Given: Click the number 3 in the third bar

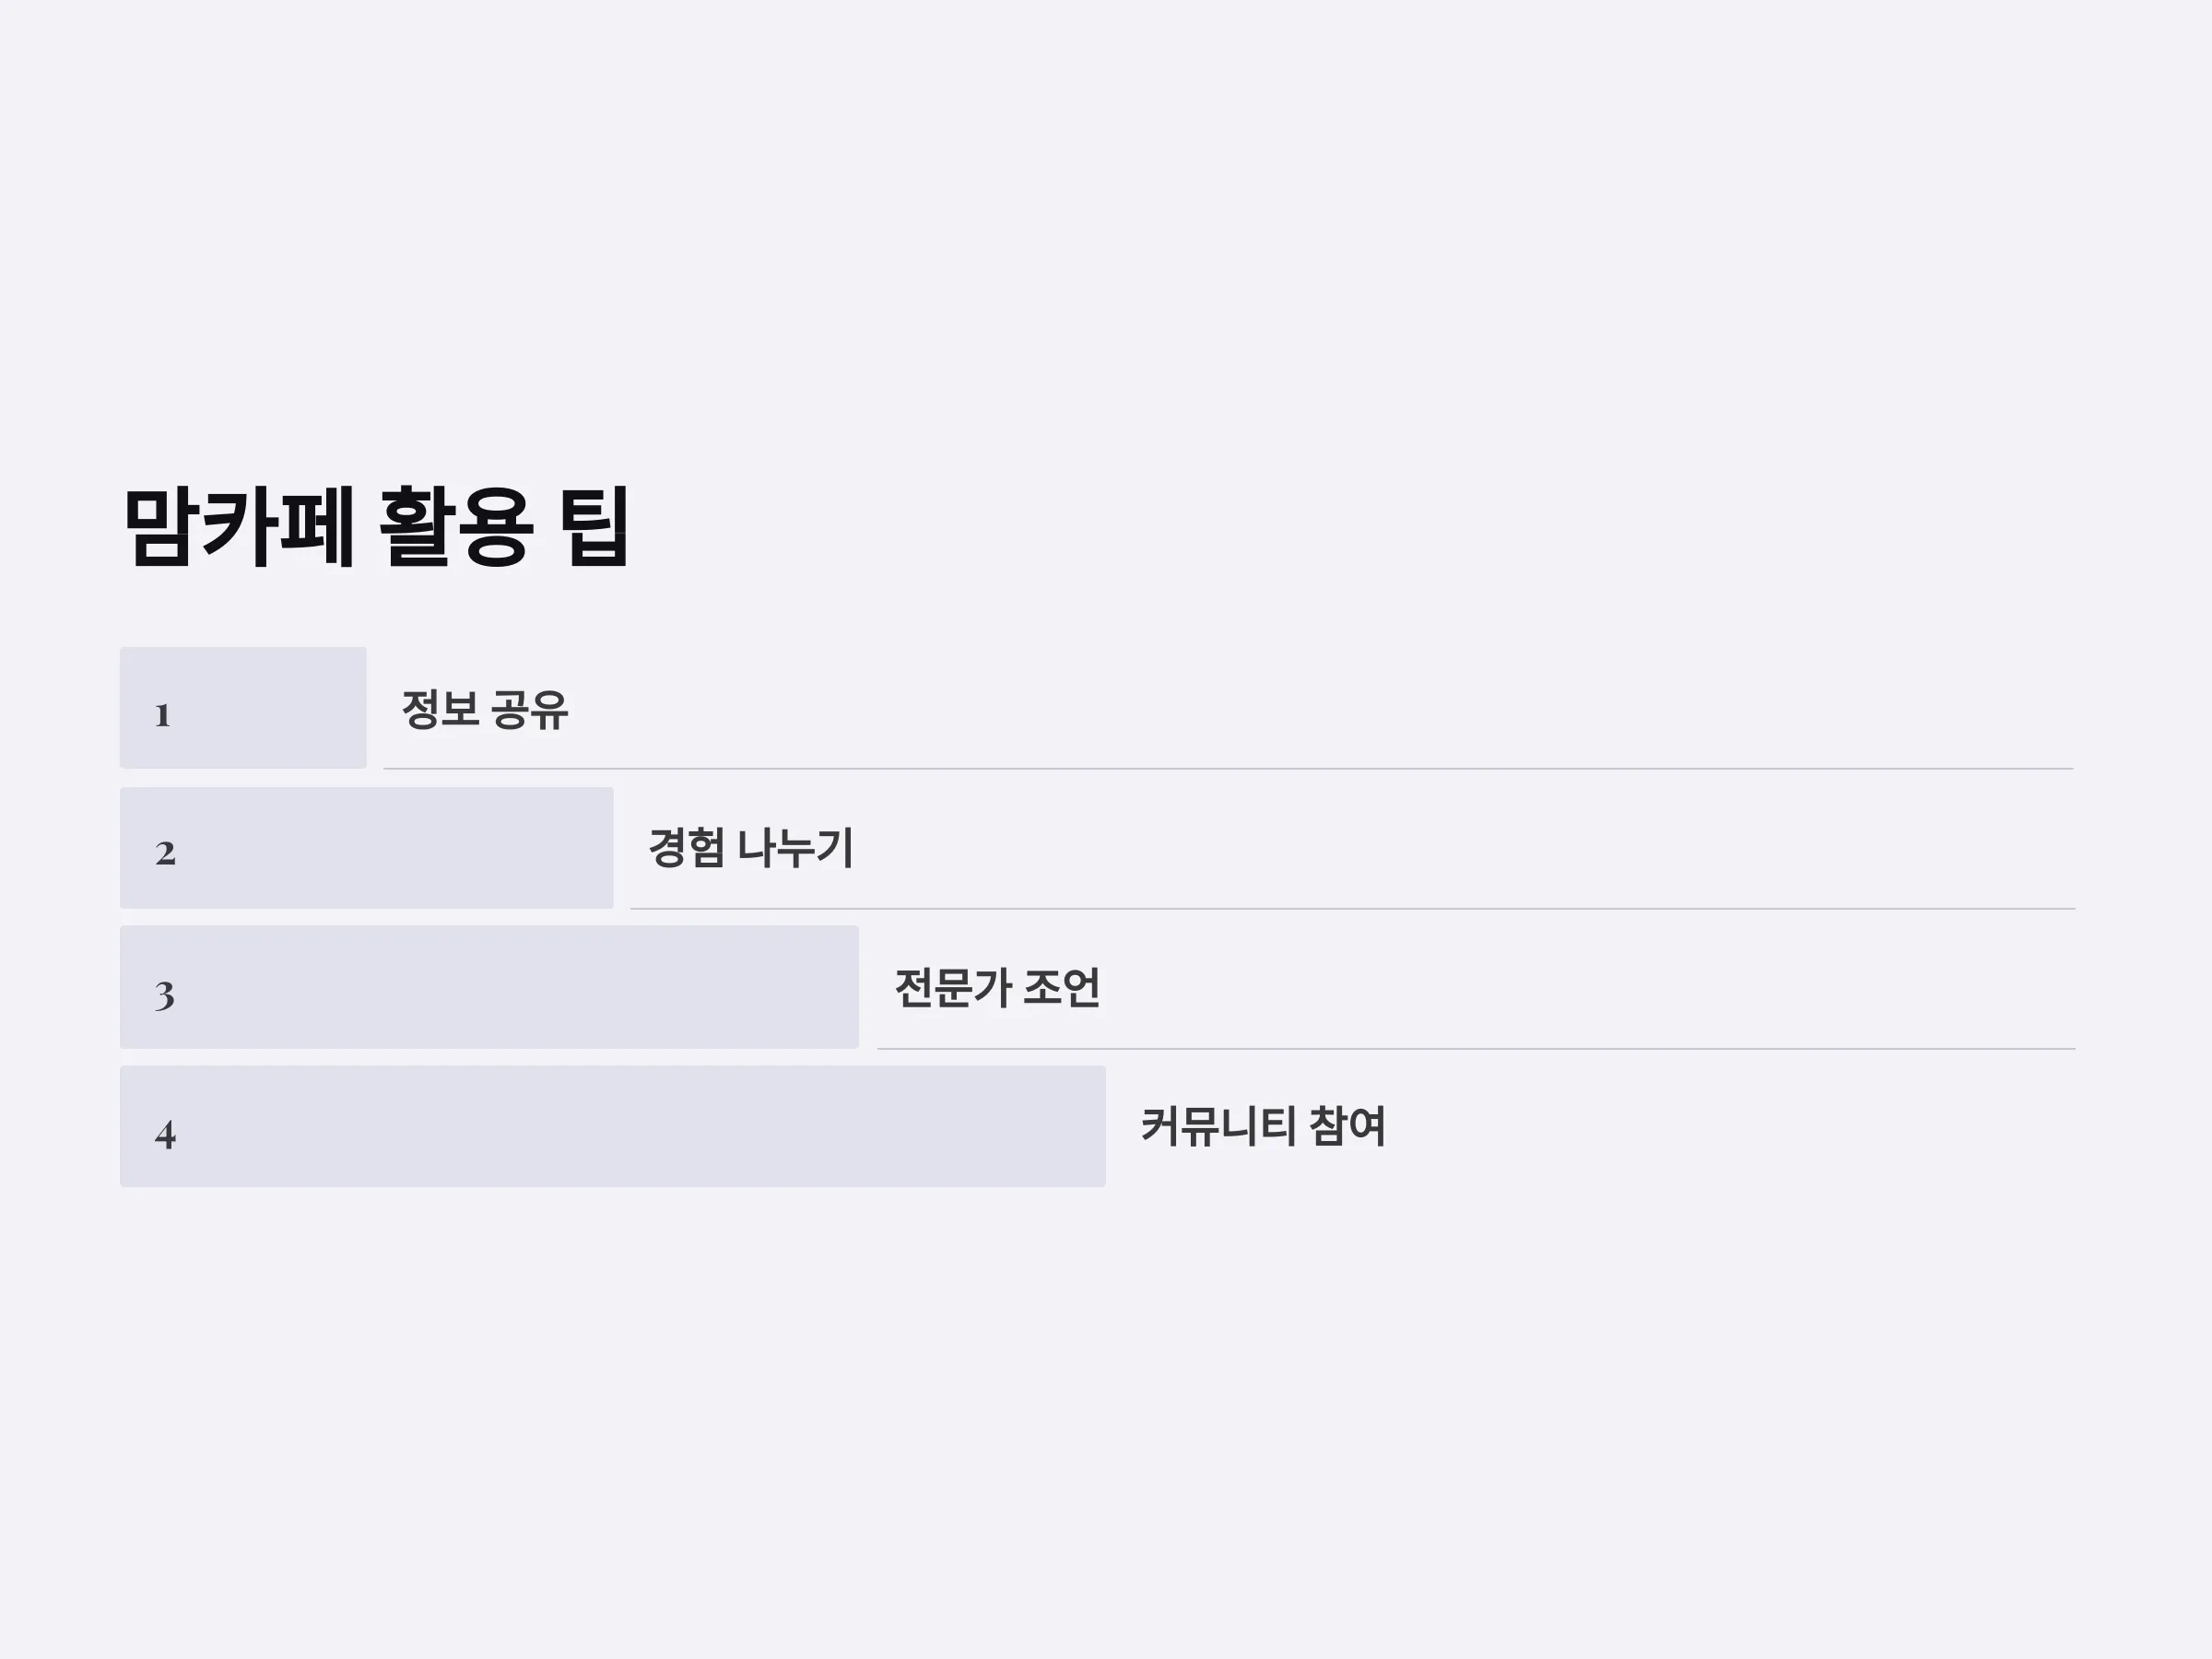Looking at the screenshot, I should [x=165, y=994].
